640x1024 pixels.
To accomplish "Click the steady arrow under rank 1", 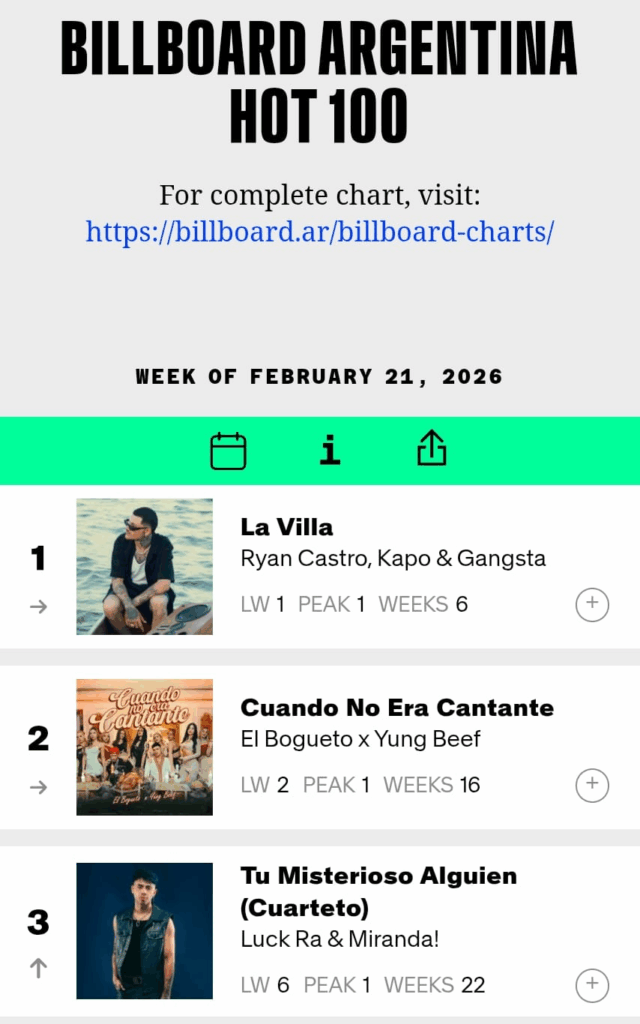I will (38, 606).
